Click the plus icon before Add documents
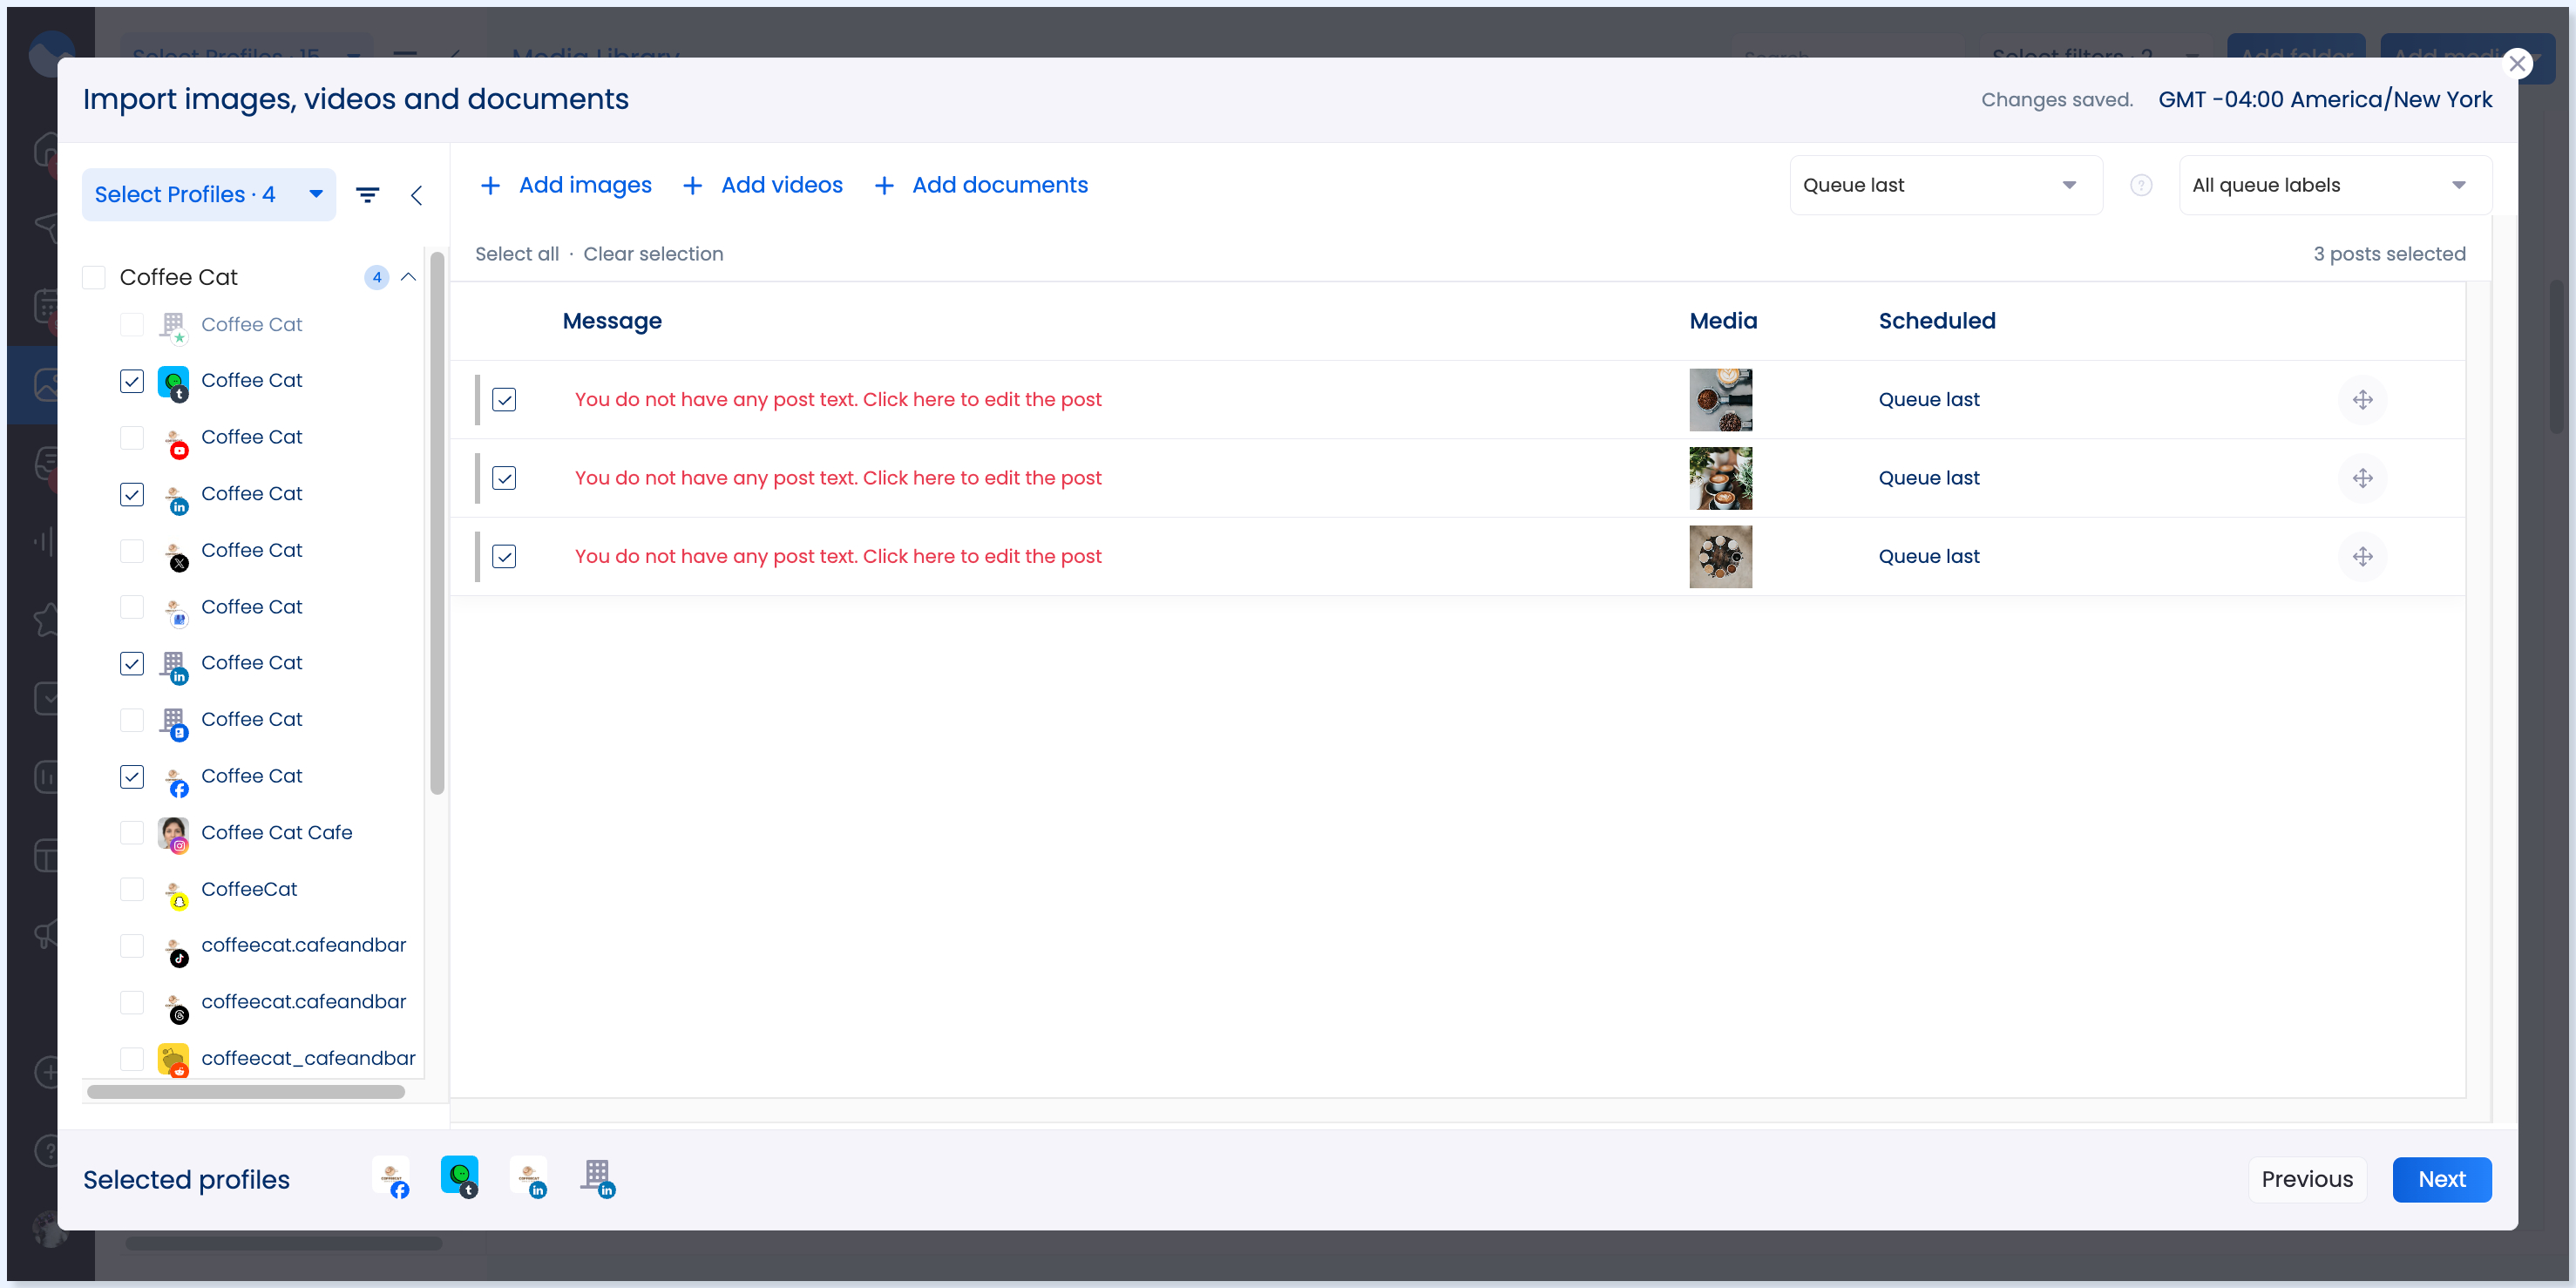 click(884, 186)
